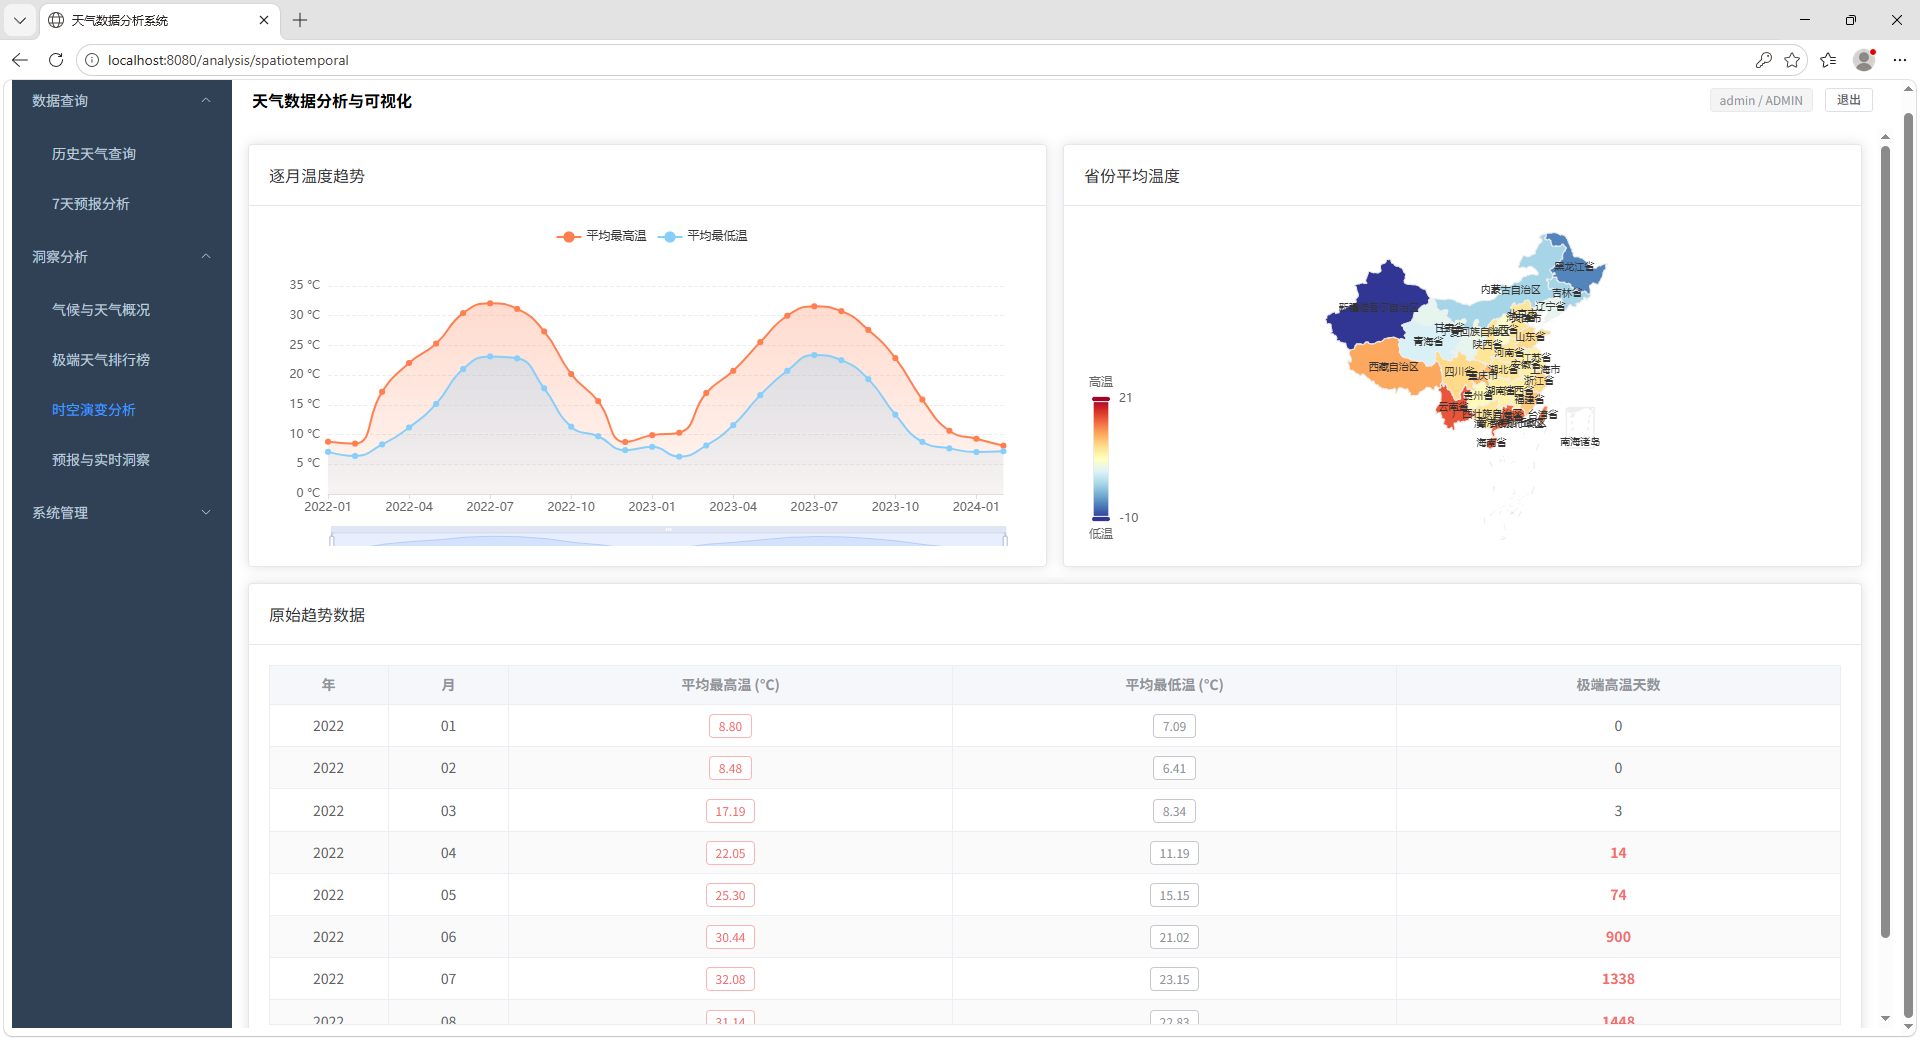Viewport: 1920px width, 1040px height.
Task: Open the browser favorites list icon
Action: 1828,60
